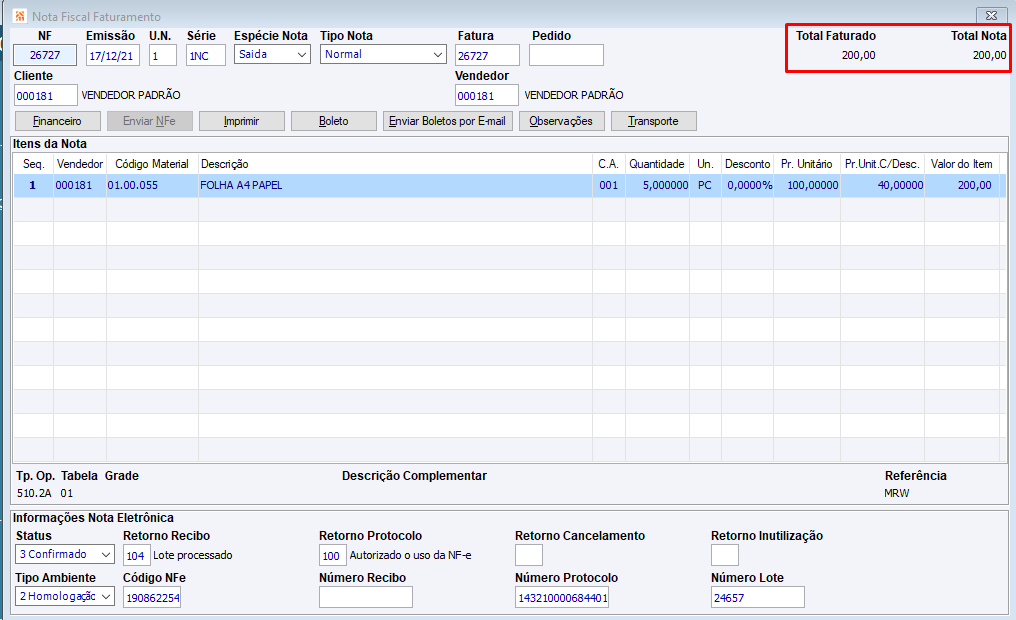Click the Vendedor code field in the header
The width and height of the screenshot is (1016, 620).
(x=487, y=95)
